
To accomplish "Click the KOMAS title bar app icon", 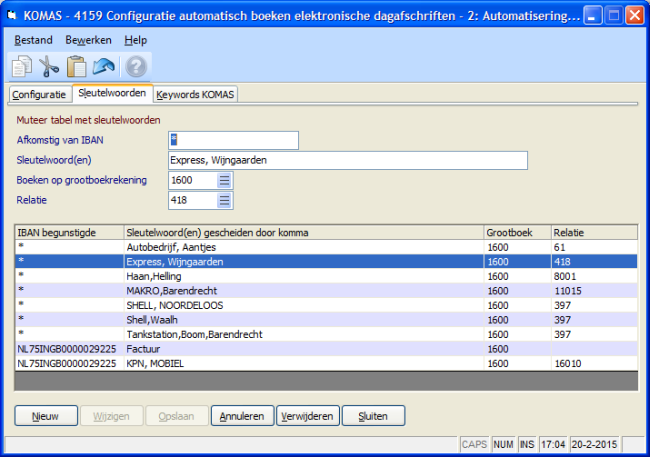I will pos(12,16).
